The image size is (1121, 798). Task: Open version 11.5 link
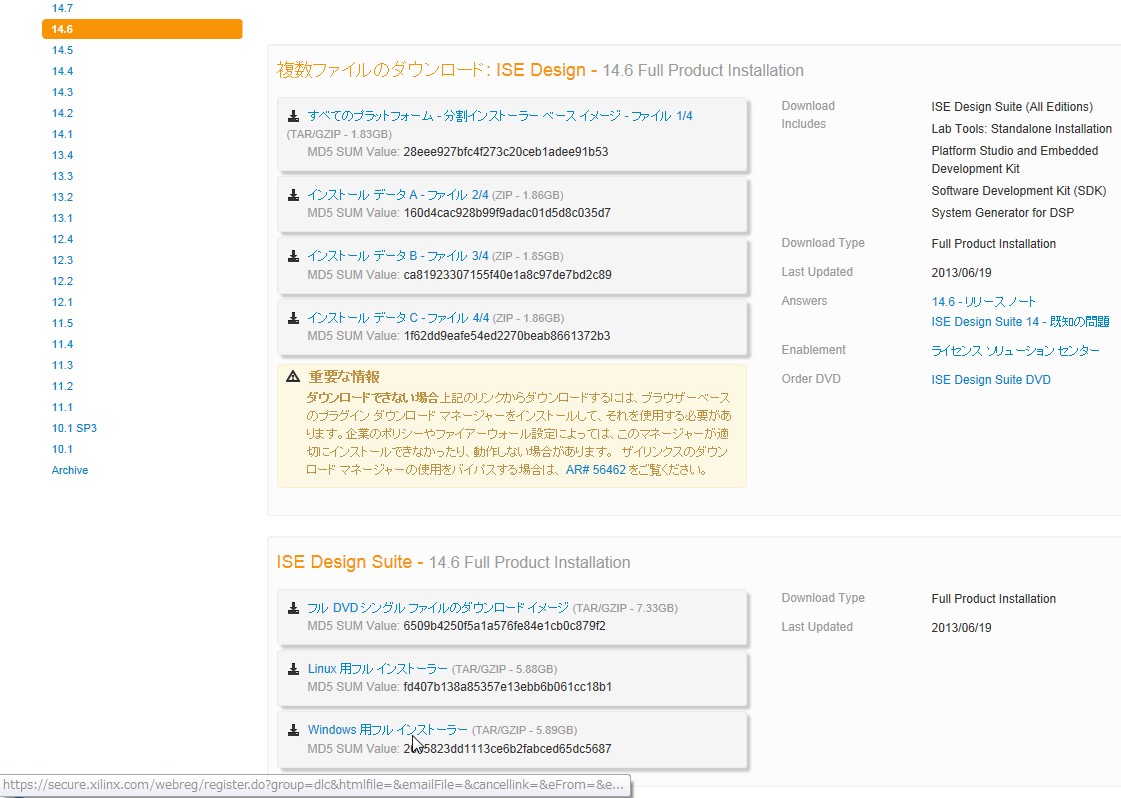point(62,323)
